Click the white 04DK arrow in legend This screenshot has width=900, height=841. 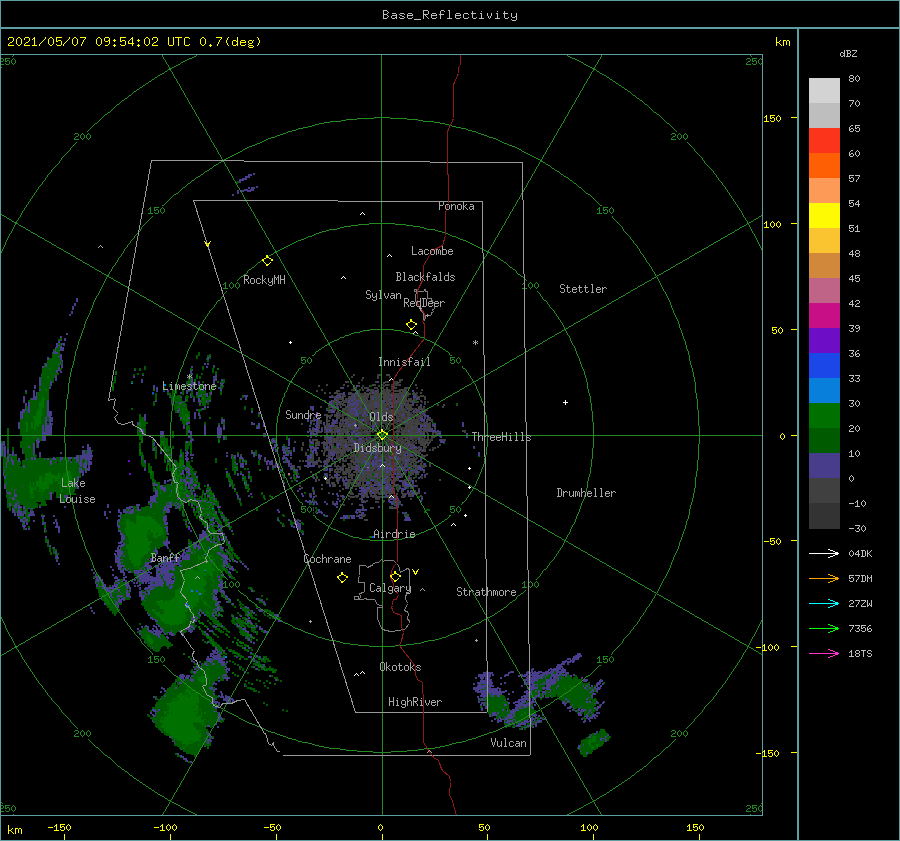[824, 553]
